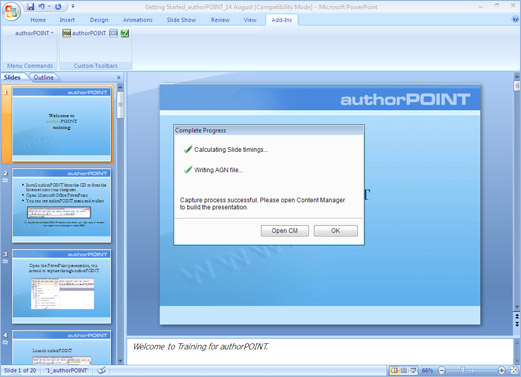Switch to Normal view from status bar
Image resolution: width=521 pixels, height=377 pixels.
click(x=394, y=370)
